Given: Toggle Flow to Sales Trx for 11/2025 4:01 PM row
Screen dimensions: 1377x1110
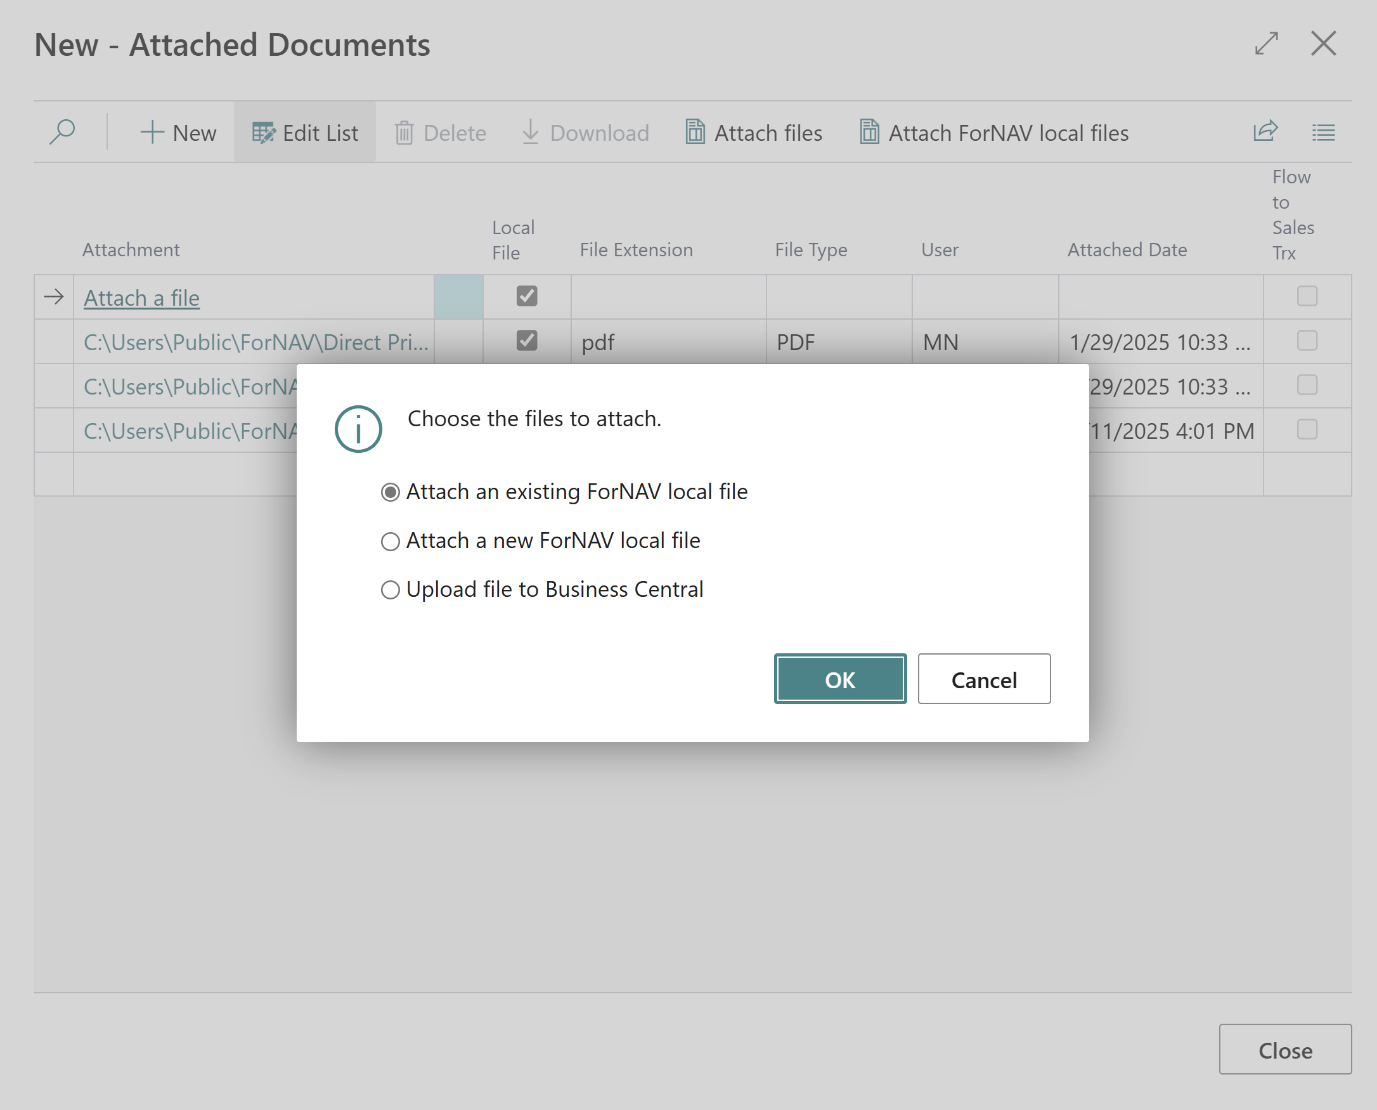Looking at the screenshot, I should coord(1307,429).
